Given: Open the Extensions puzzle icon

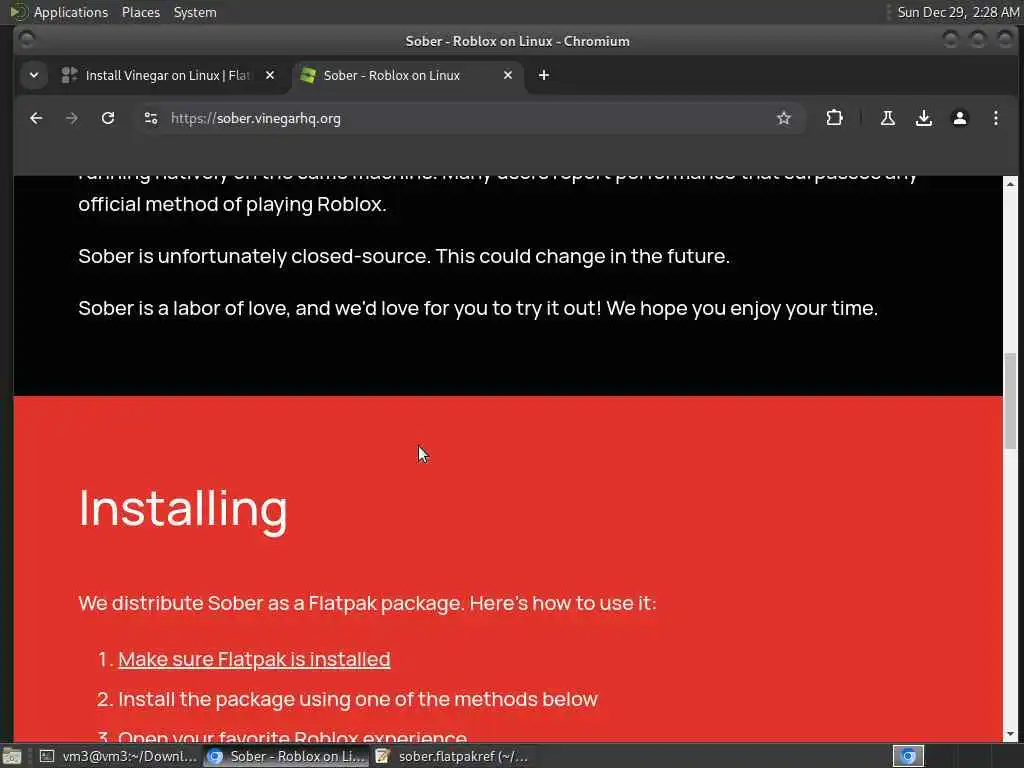Looking at the screenshot, I should click(834, 118).
